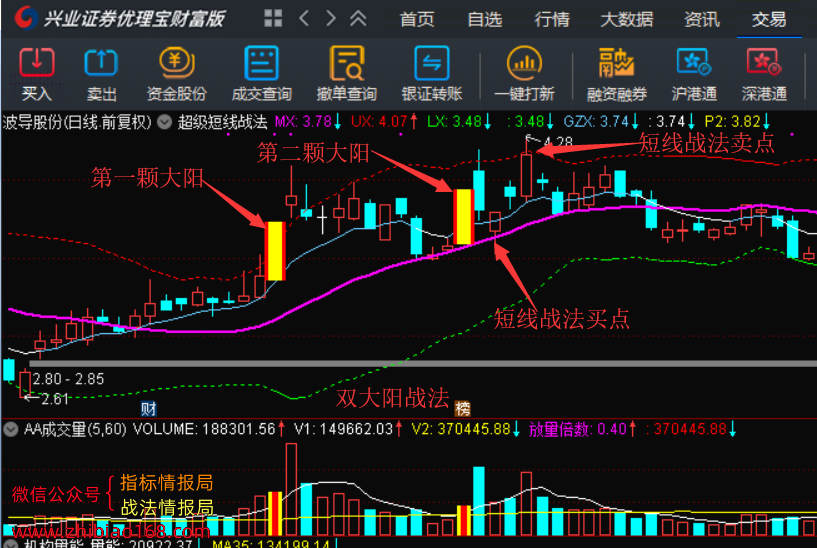Click the grid layout icon
817x548 pixels.
(x=273, y=18)
